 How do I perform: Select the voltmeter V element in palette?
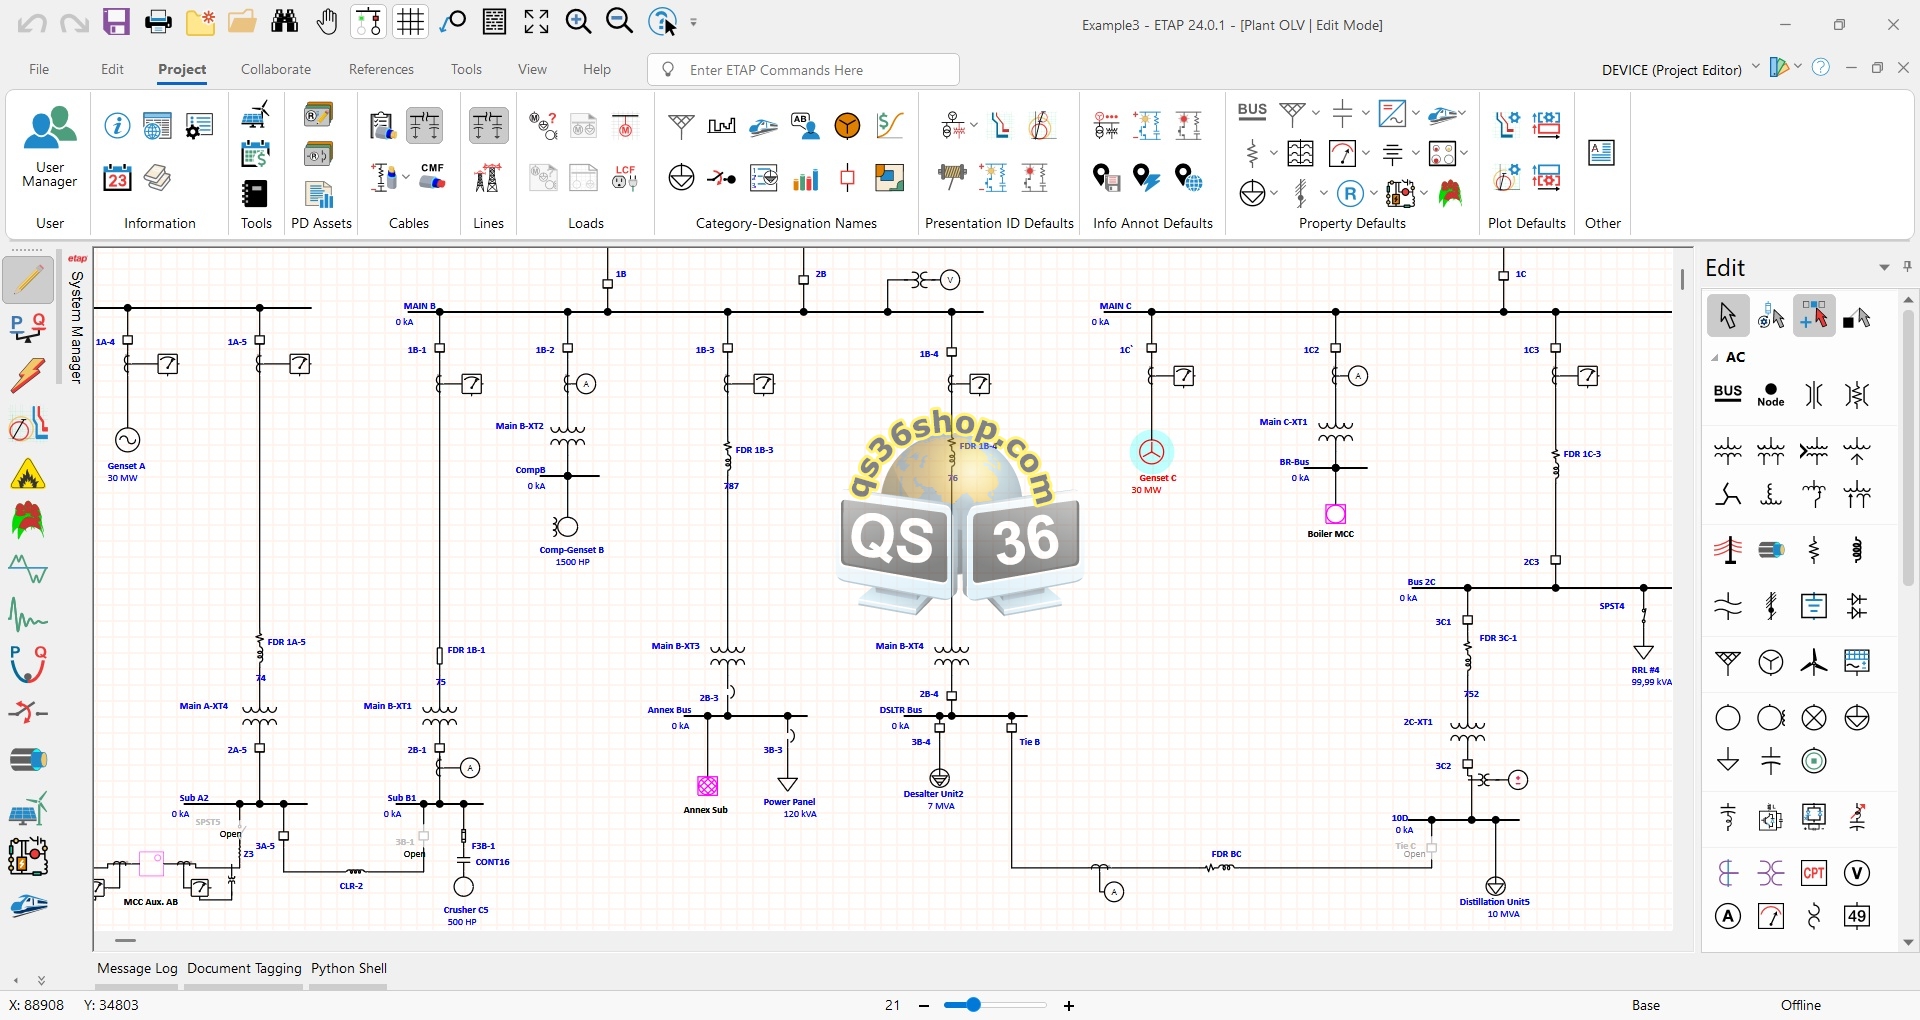pyautogui.click(x=1857, y=873)
